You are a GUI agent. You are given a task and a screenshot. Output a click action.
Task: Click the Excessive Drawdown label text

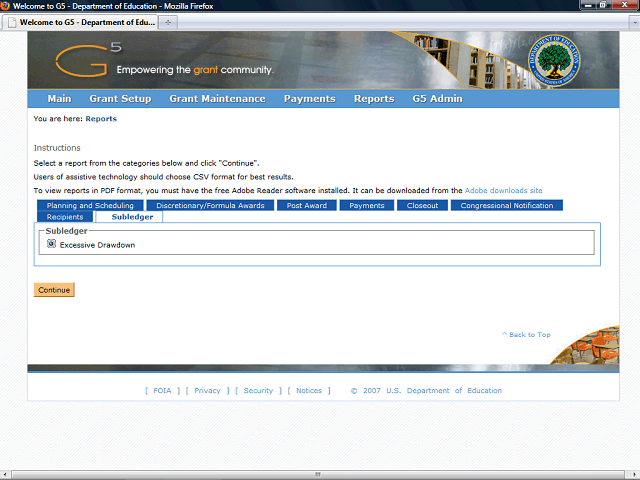(97, 245)
